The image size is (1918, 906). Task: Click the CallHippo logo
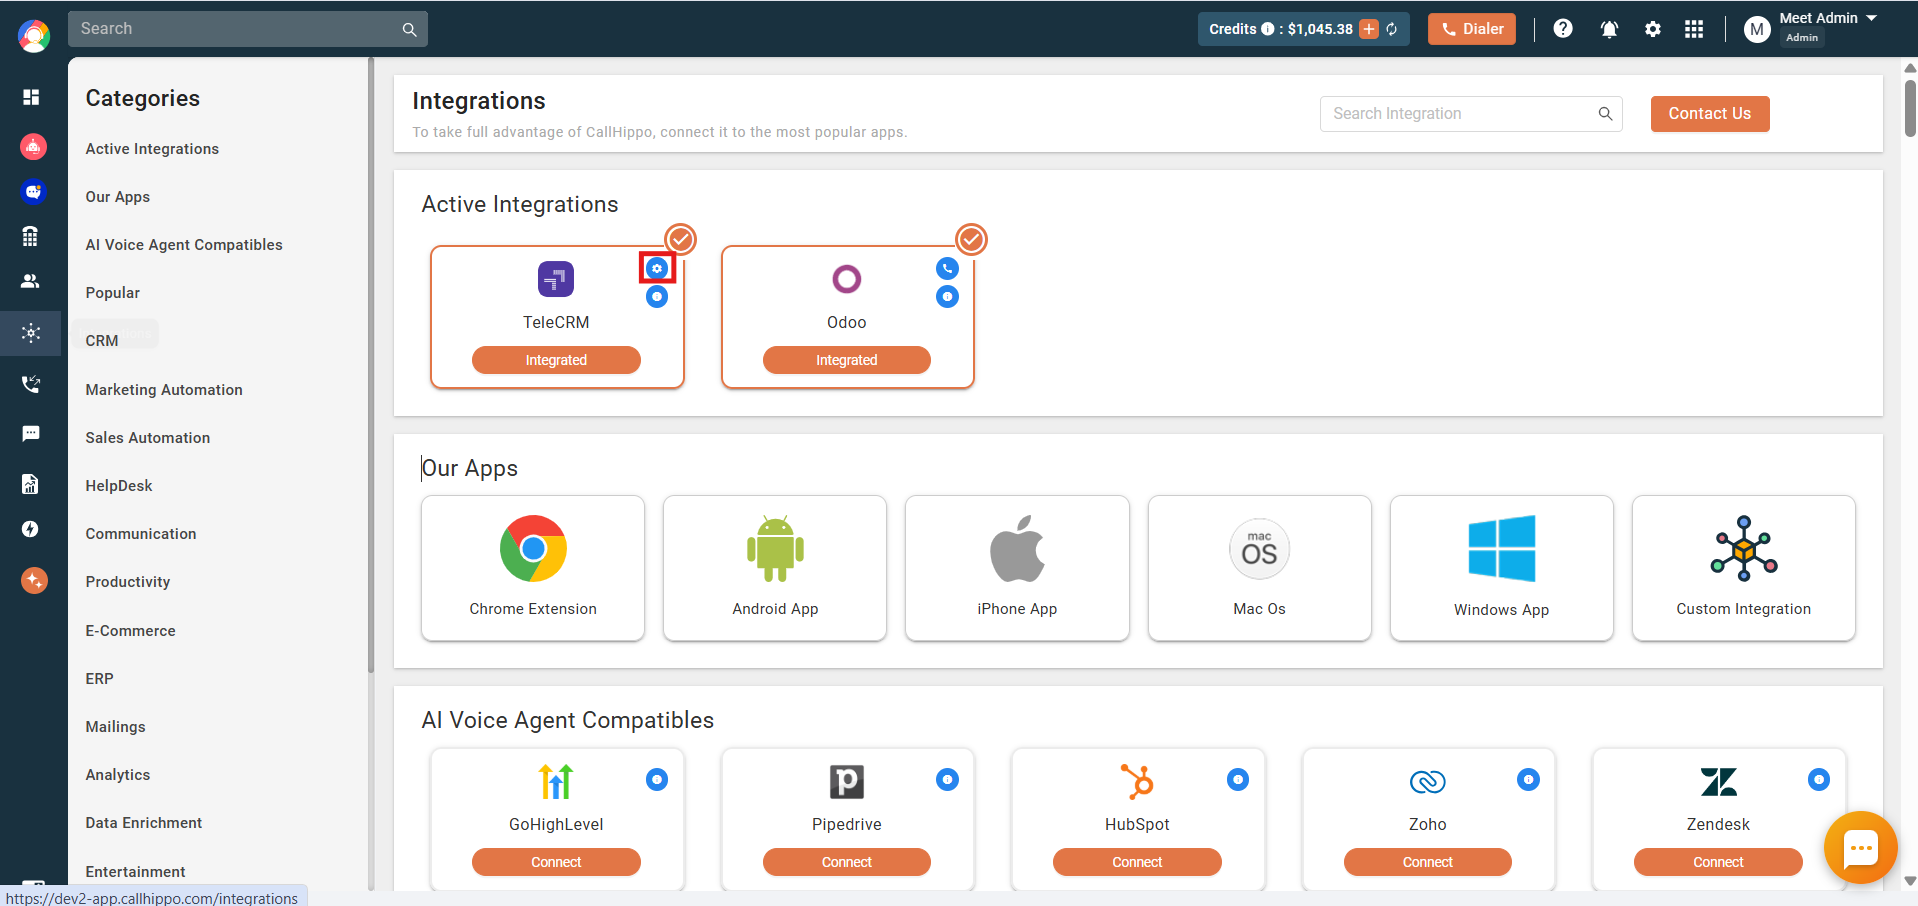tap(34, 36)
